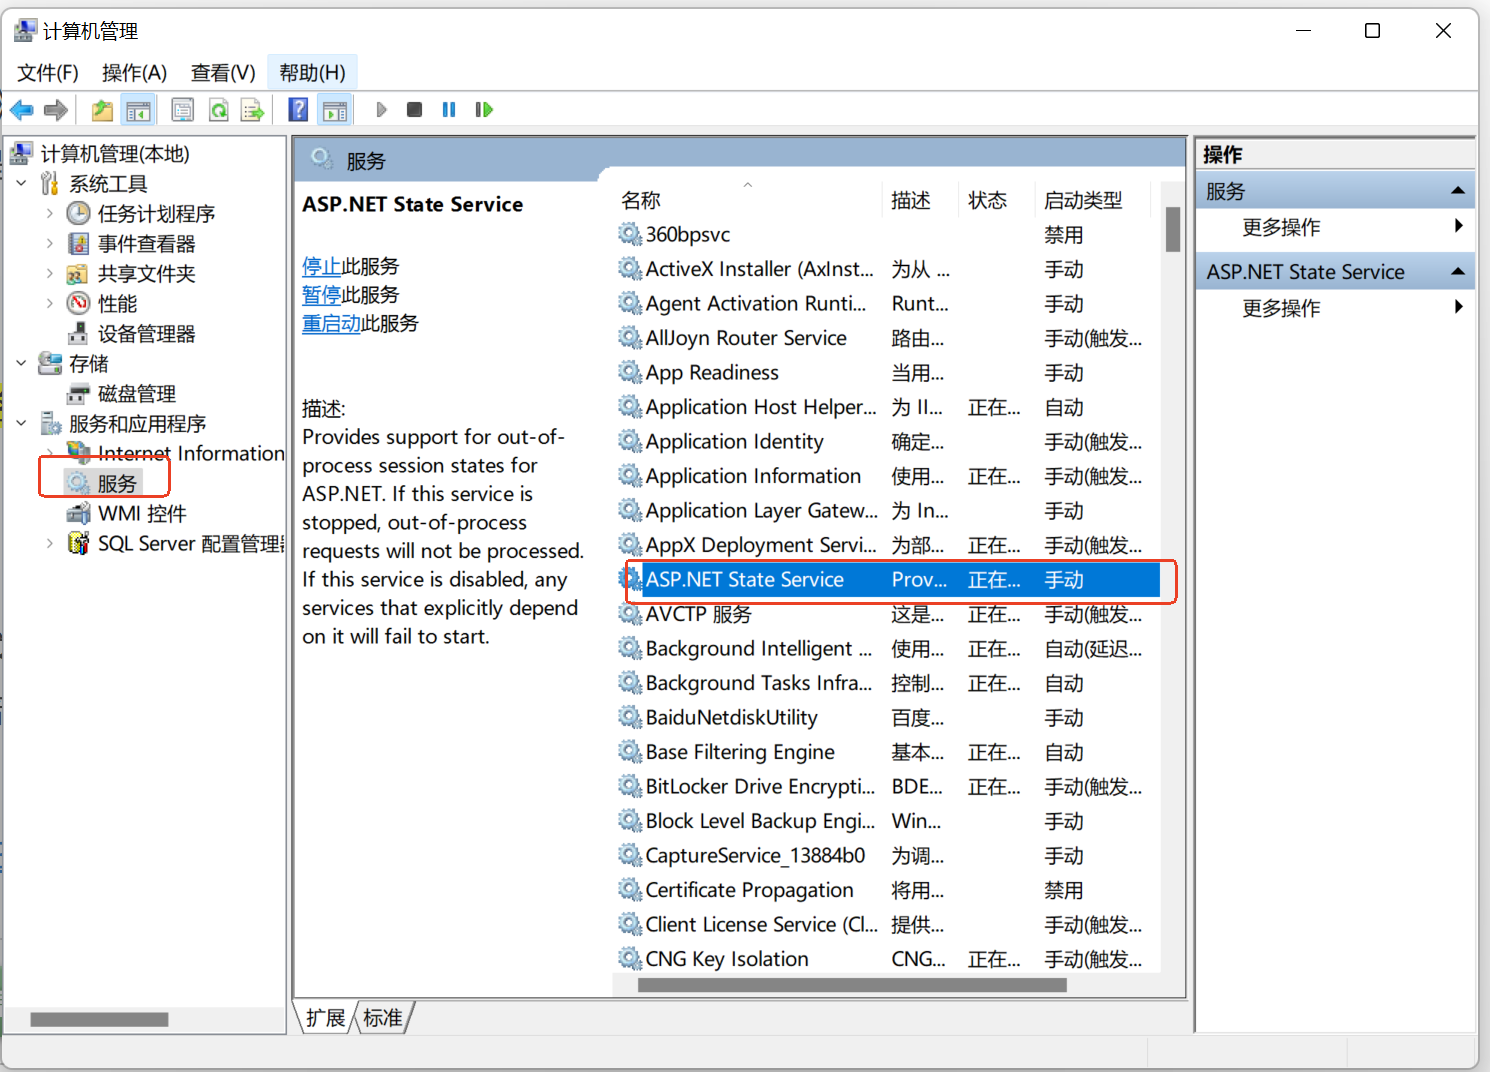Collapse the 服务 section in Actions pane
The image size is (1490, 1072).
click(x=1457, y=190)
